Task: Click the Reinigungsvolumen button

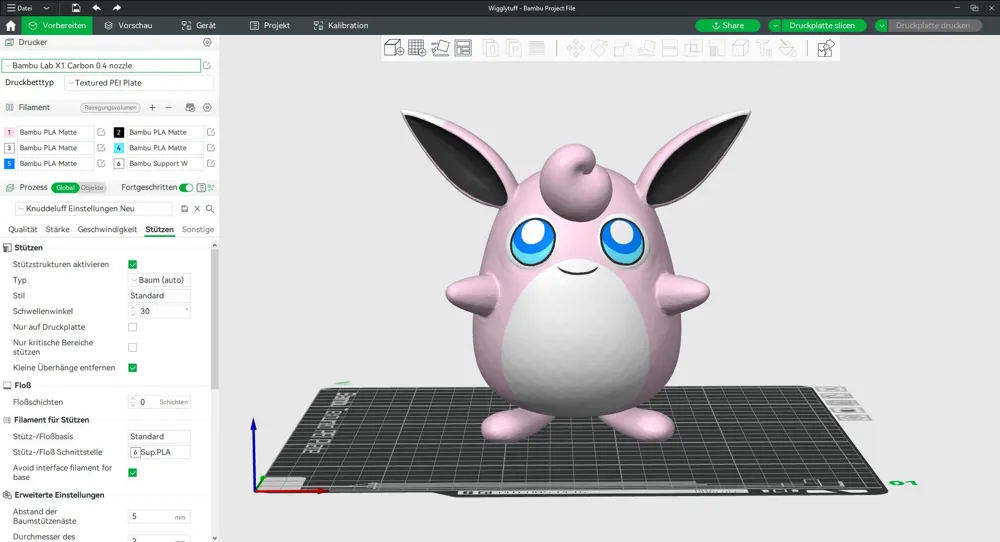Action: coord(110,108)
